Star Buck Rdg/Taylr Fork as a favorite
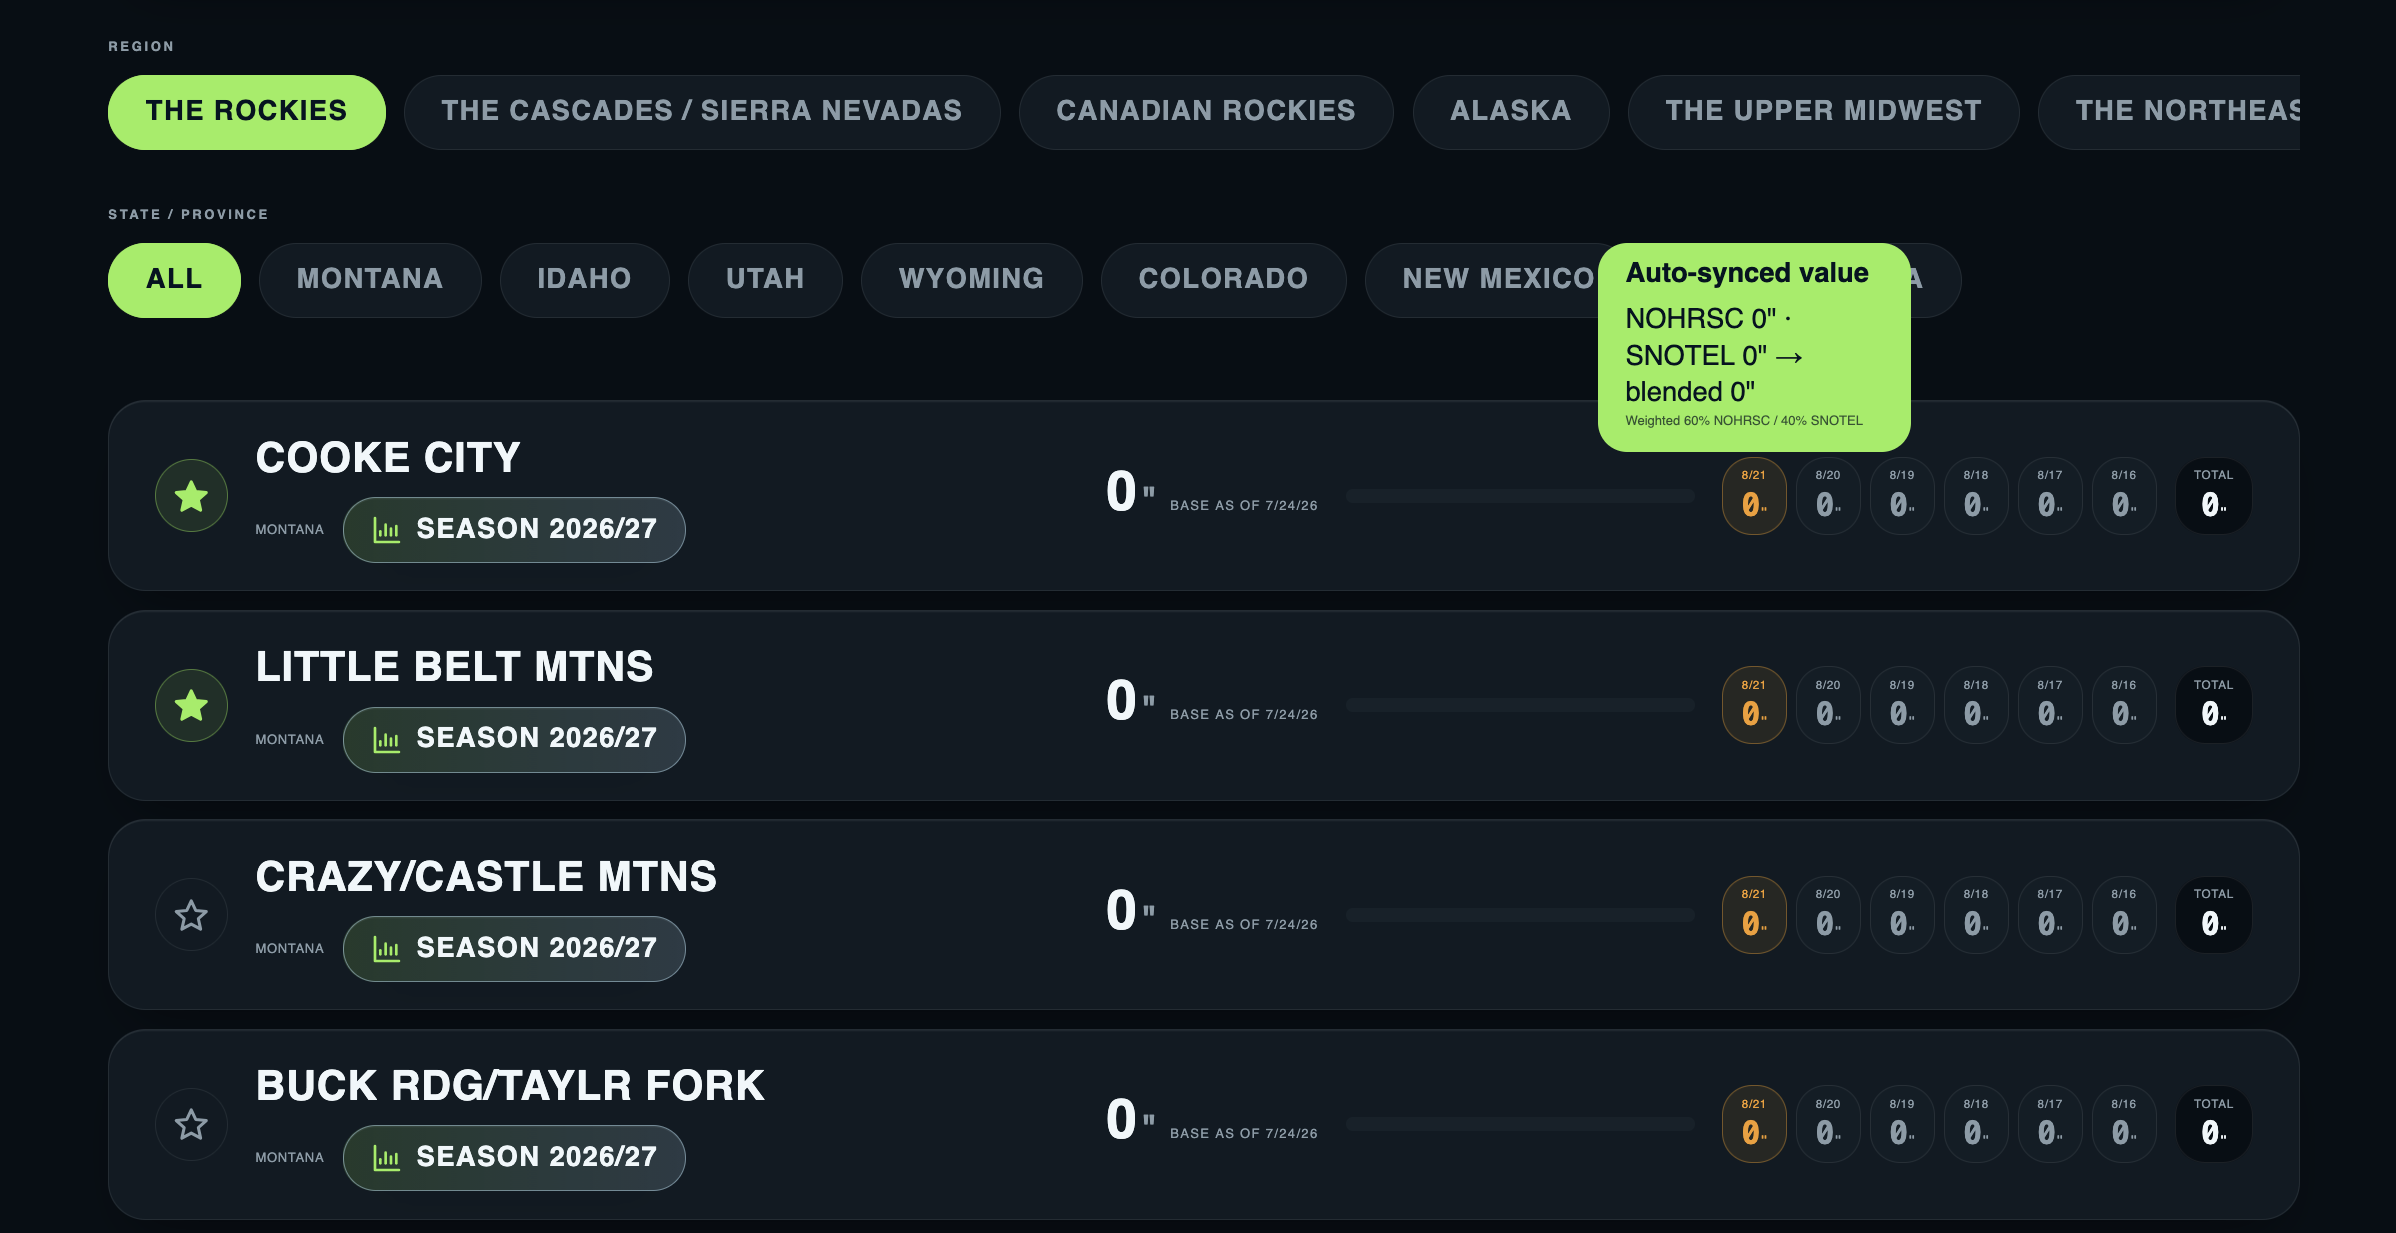The width and height of the screenshot is (2396, 1233). pos(191,1124)
